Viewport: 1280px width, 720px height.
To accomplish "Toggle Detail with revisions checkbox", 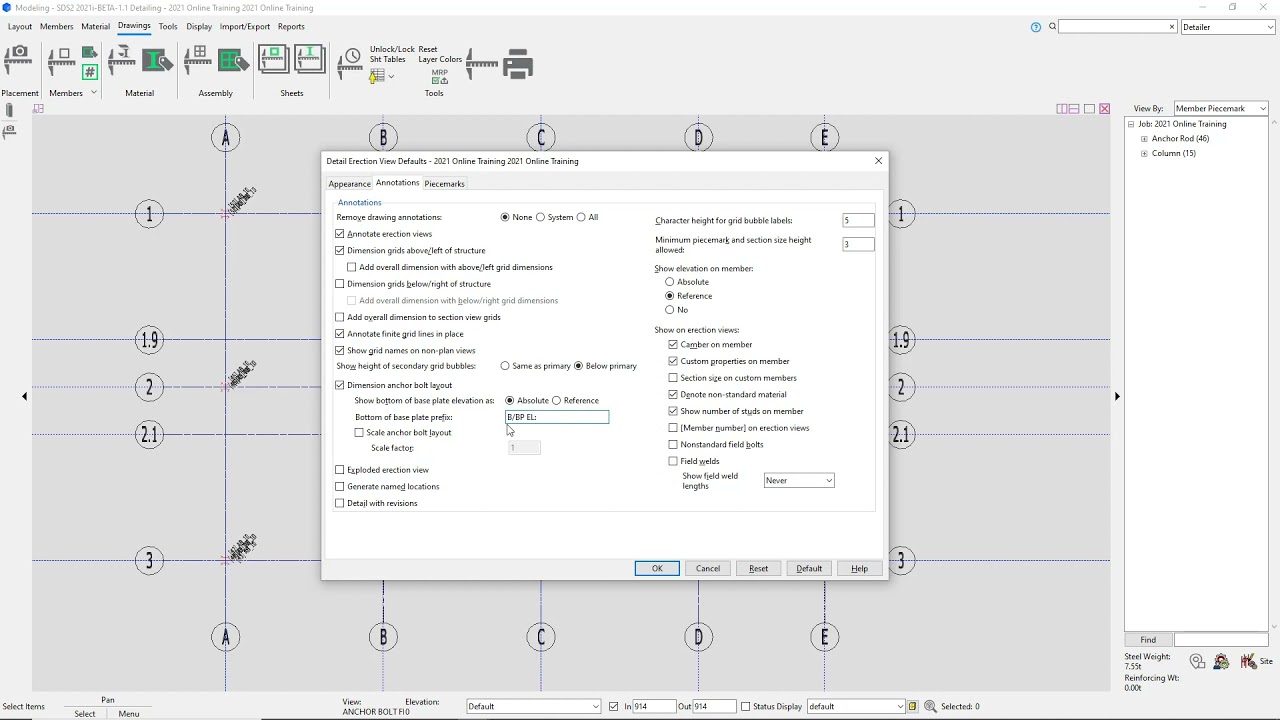I will point(340,503).
